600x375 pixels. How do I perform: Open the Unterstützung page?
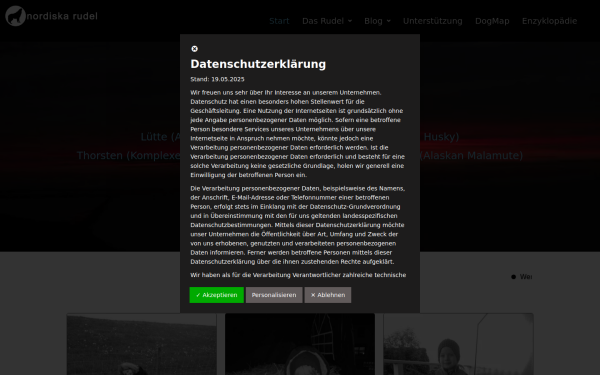pos(432,21)
